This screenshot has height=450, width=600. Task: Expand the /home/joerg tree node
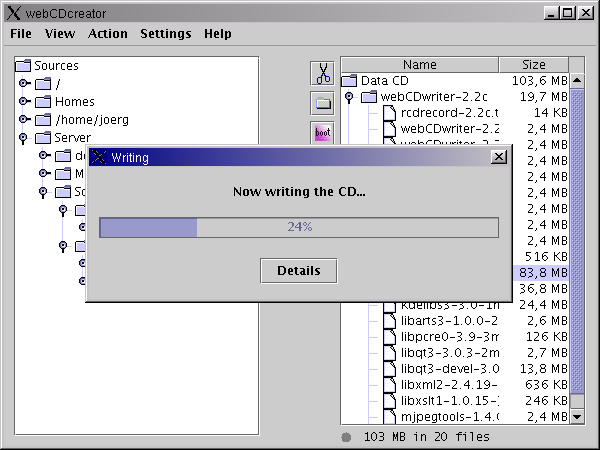click(x=23, y=120)
